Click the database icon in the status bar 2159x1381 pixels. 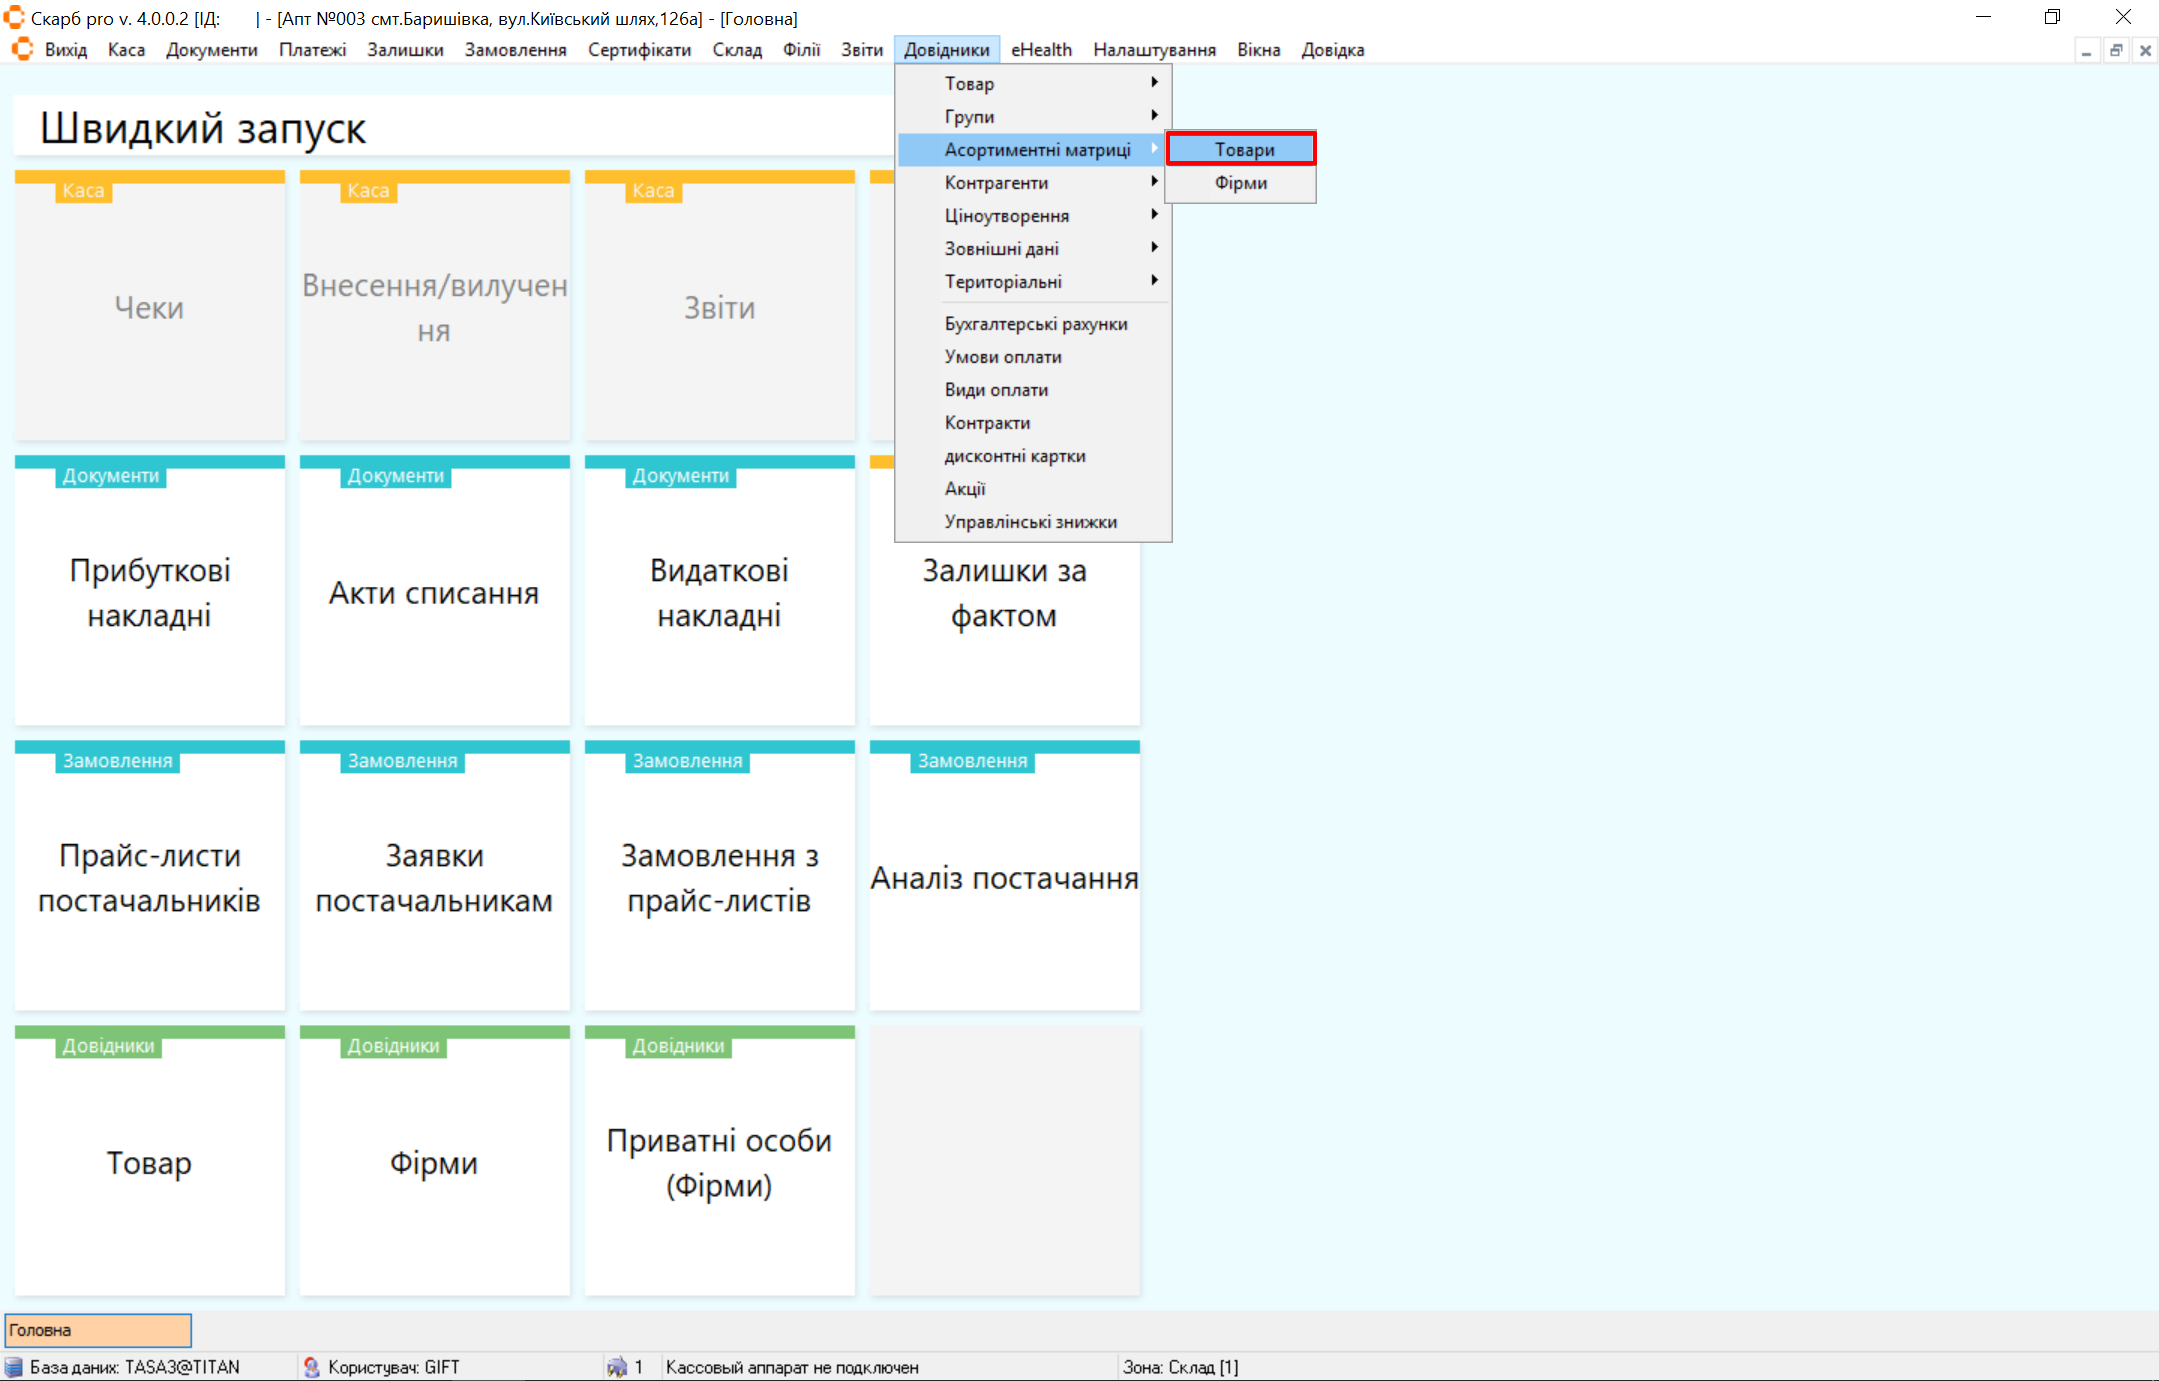tap(14, 1367)
